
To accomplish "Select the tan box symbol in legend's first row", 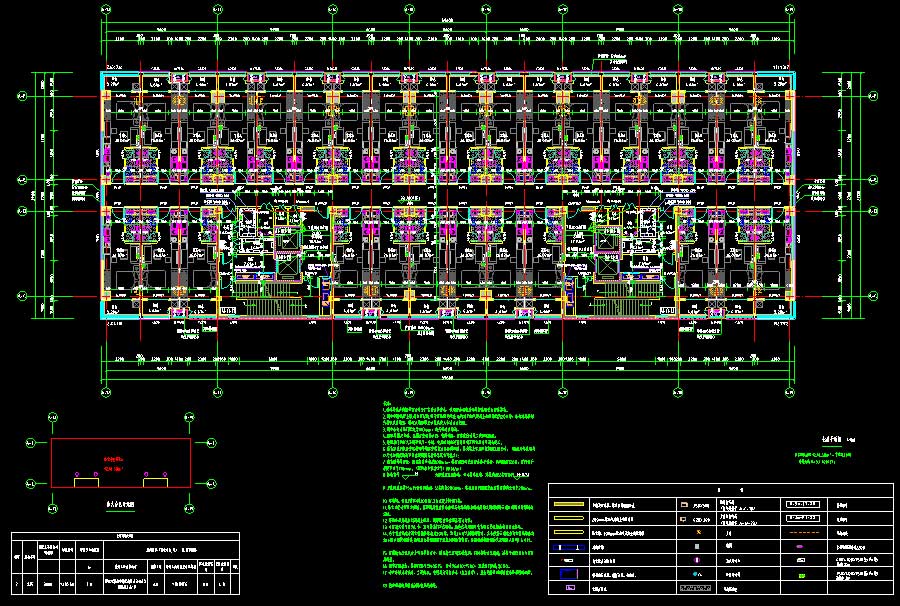I will coord(684,504).
